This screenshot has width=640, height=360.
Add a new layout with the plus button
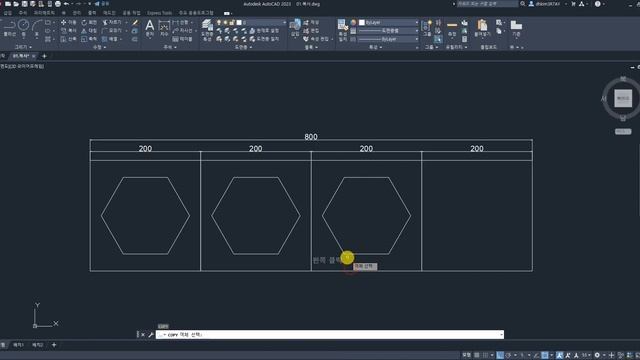point(54,345)
